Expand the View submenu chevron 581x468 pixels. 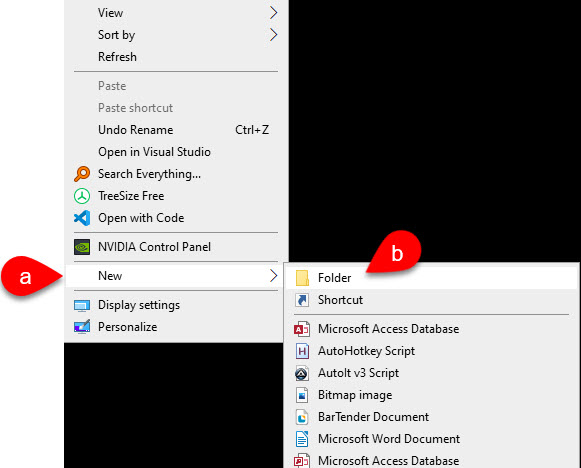click(273, 13)
